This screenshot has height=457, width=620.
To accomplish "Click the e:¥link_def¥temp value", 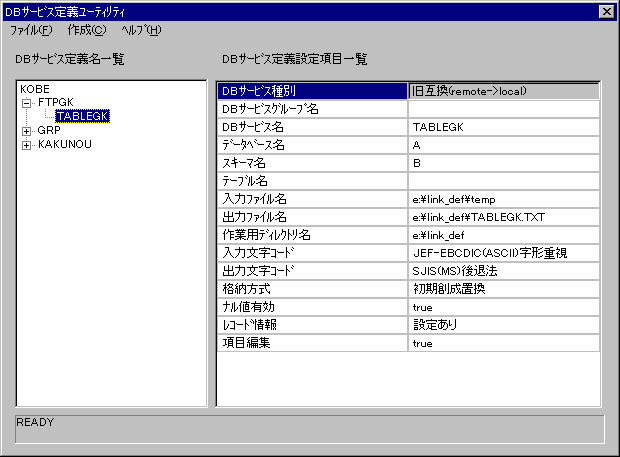I will point(504,199).
